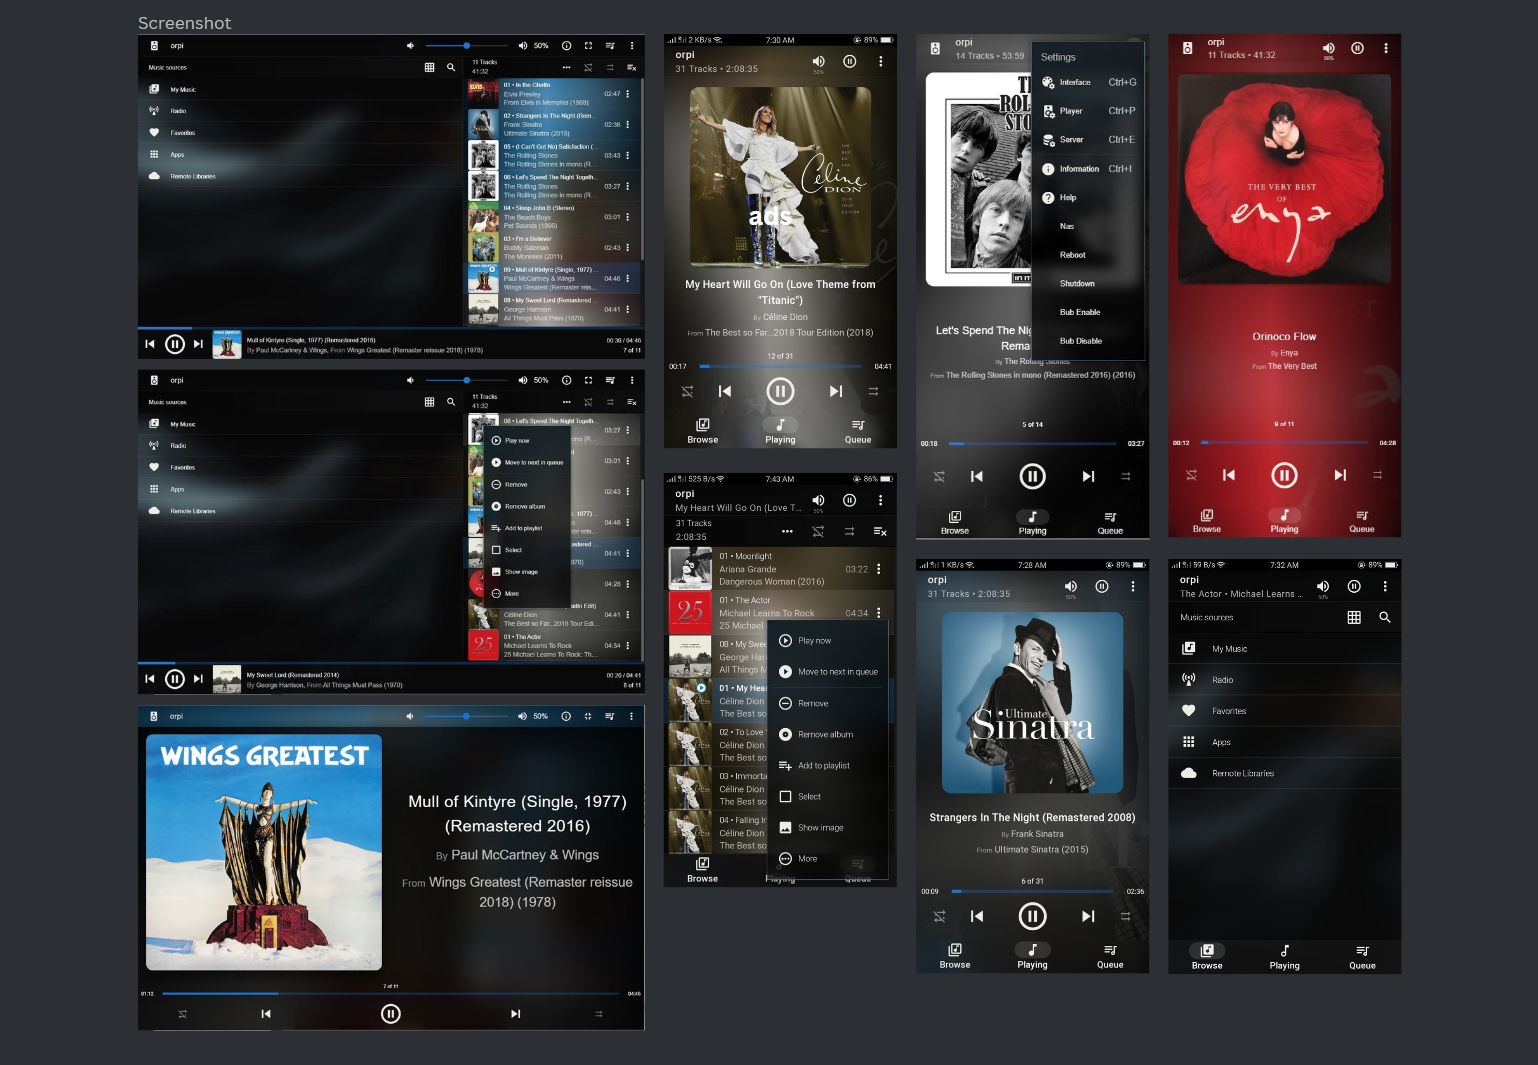Toggle repeat in the top desktop window queue header
The image size is (1538, 1065).
610,67
